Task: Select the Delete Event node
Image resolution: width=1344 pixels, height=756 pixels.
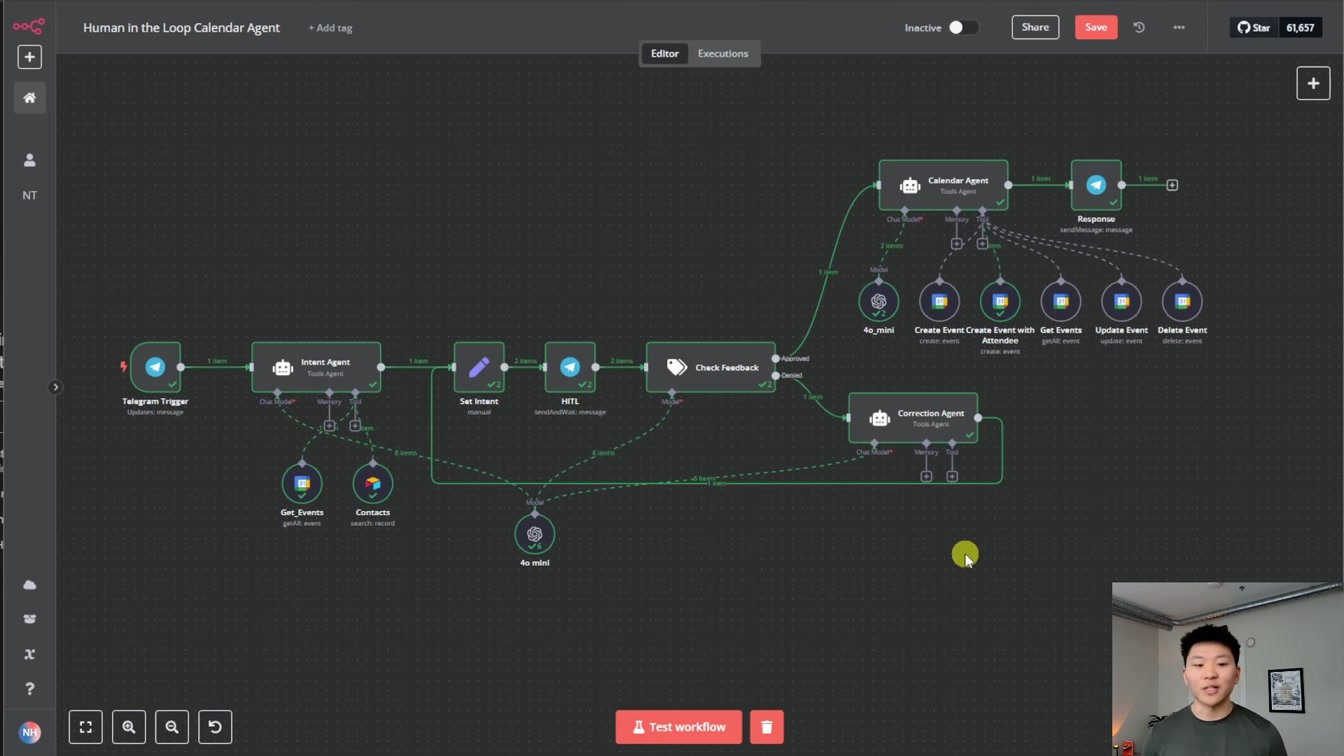Action: [1182, 301]
